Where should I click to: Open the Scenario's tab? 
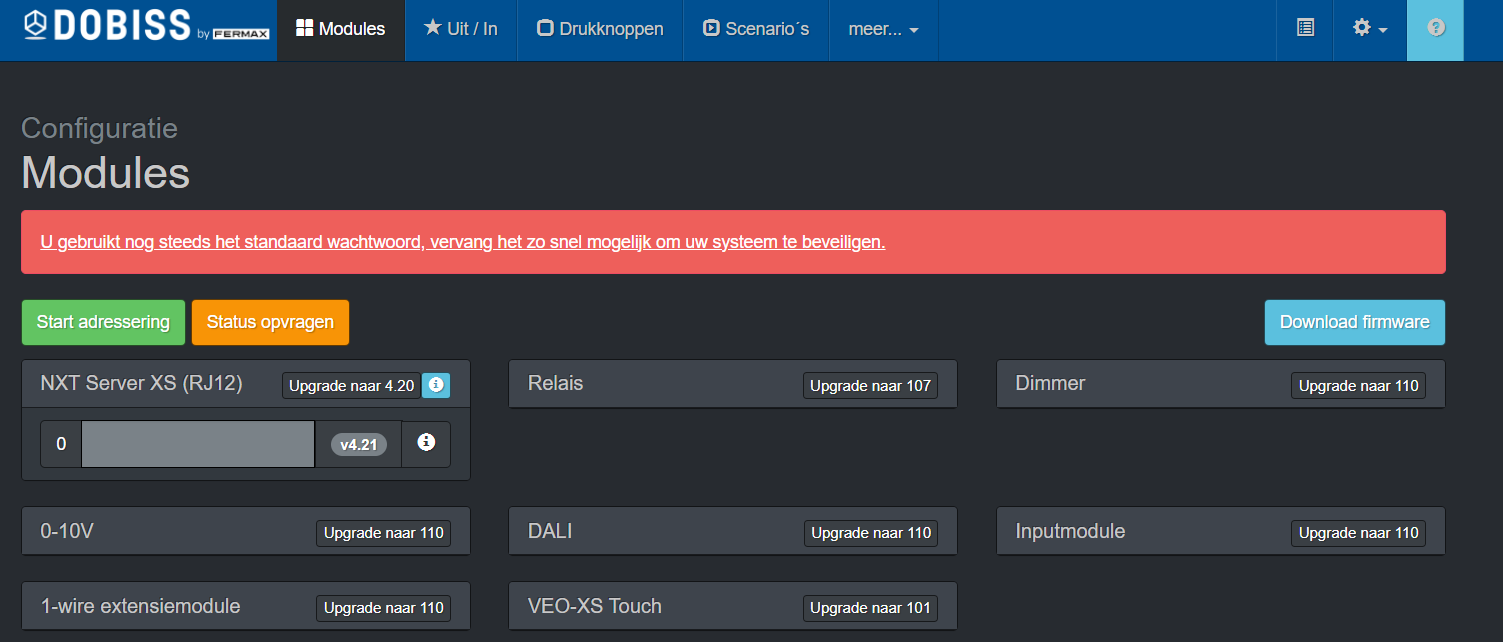point(756,29)
